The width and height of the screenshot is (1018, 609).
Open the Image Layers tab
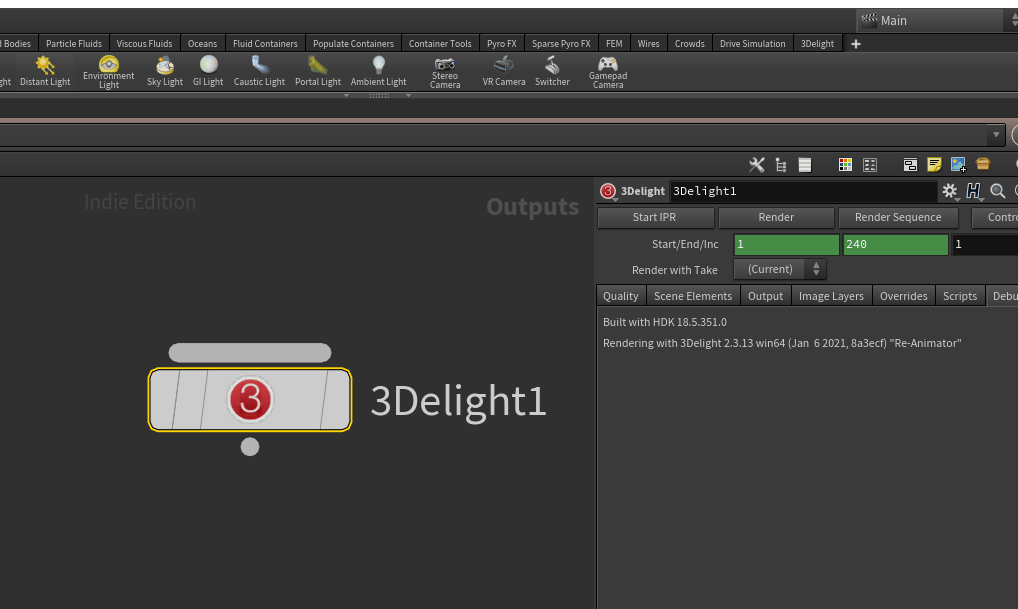pyautogui.click(x=831, y=296)
